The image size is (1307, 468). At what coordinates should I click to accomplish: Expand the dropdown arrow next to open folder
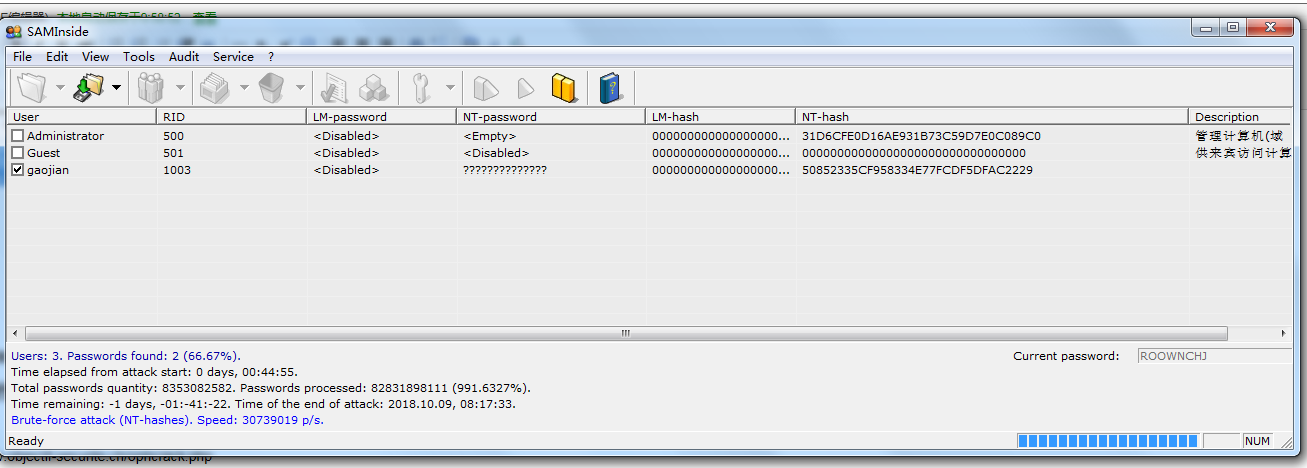pyautogui.click(x=60, y=88)
